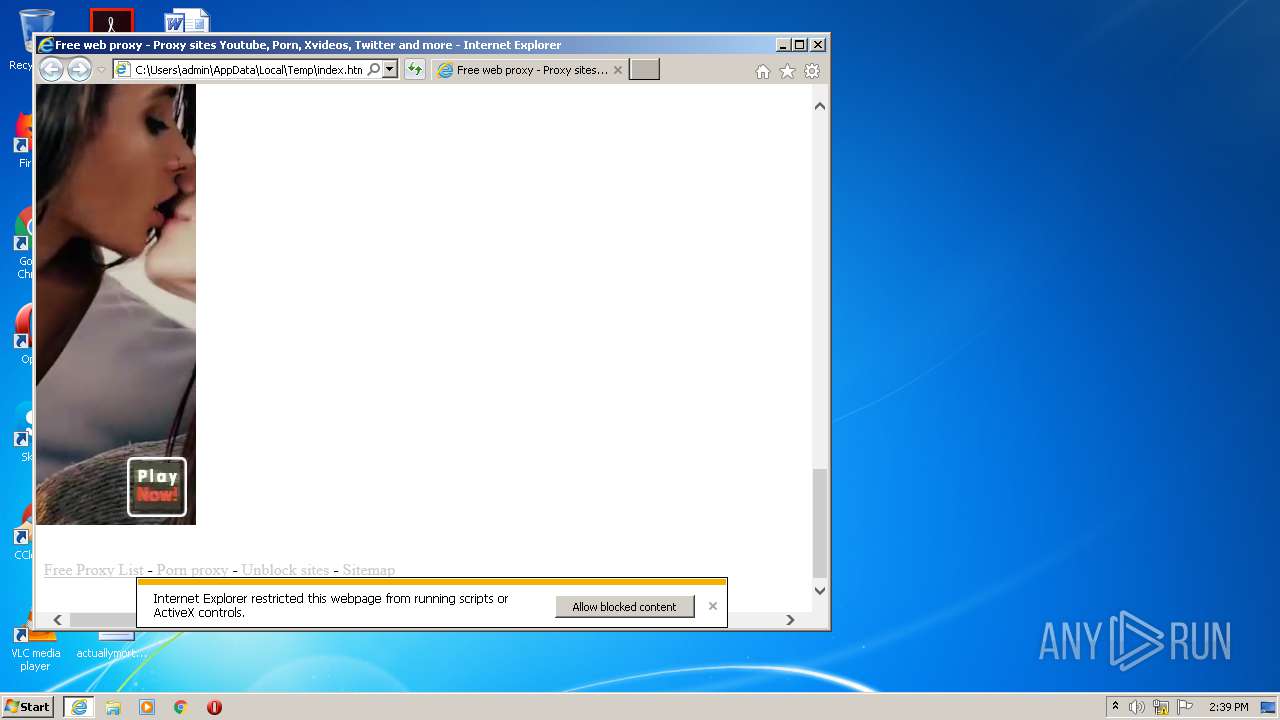Minimize the Internet Explorer window

pyautogui.click(x=783, y=45)
